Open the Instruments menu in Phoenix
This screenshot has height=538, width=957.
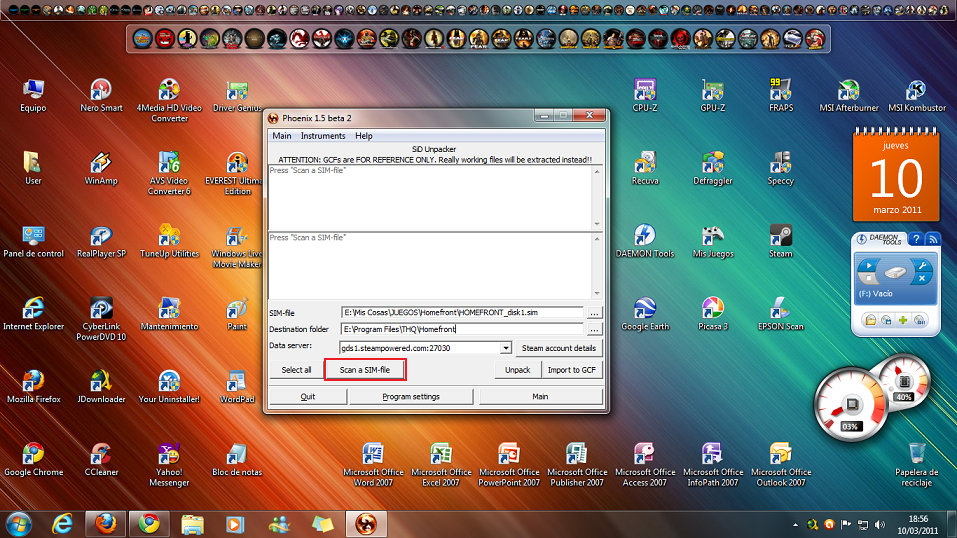click(x=323, y=136)
